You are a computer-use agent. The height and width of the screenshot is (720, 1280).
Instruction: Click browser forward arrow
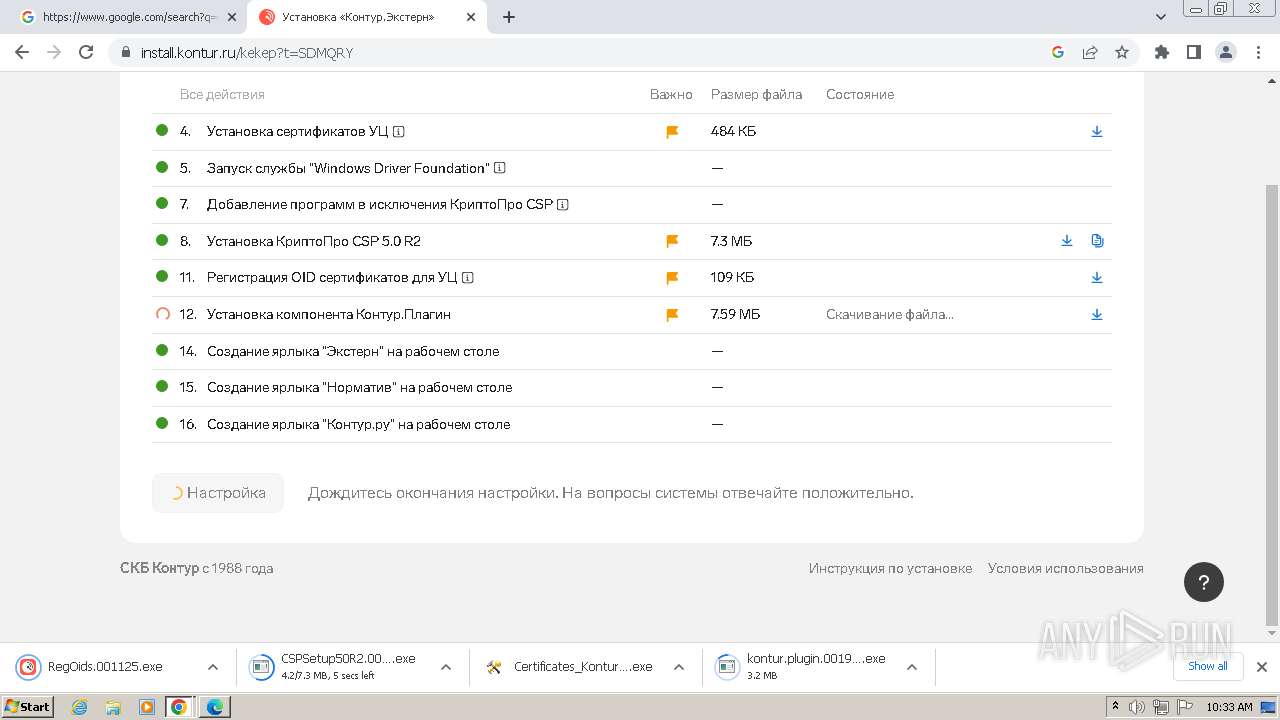pos(54,52)
